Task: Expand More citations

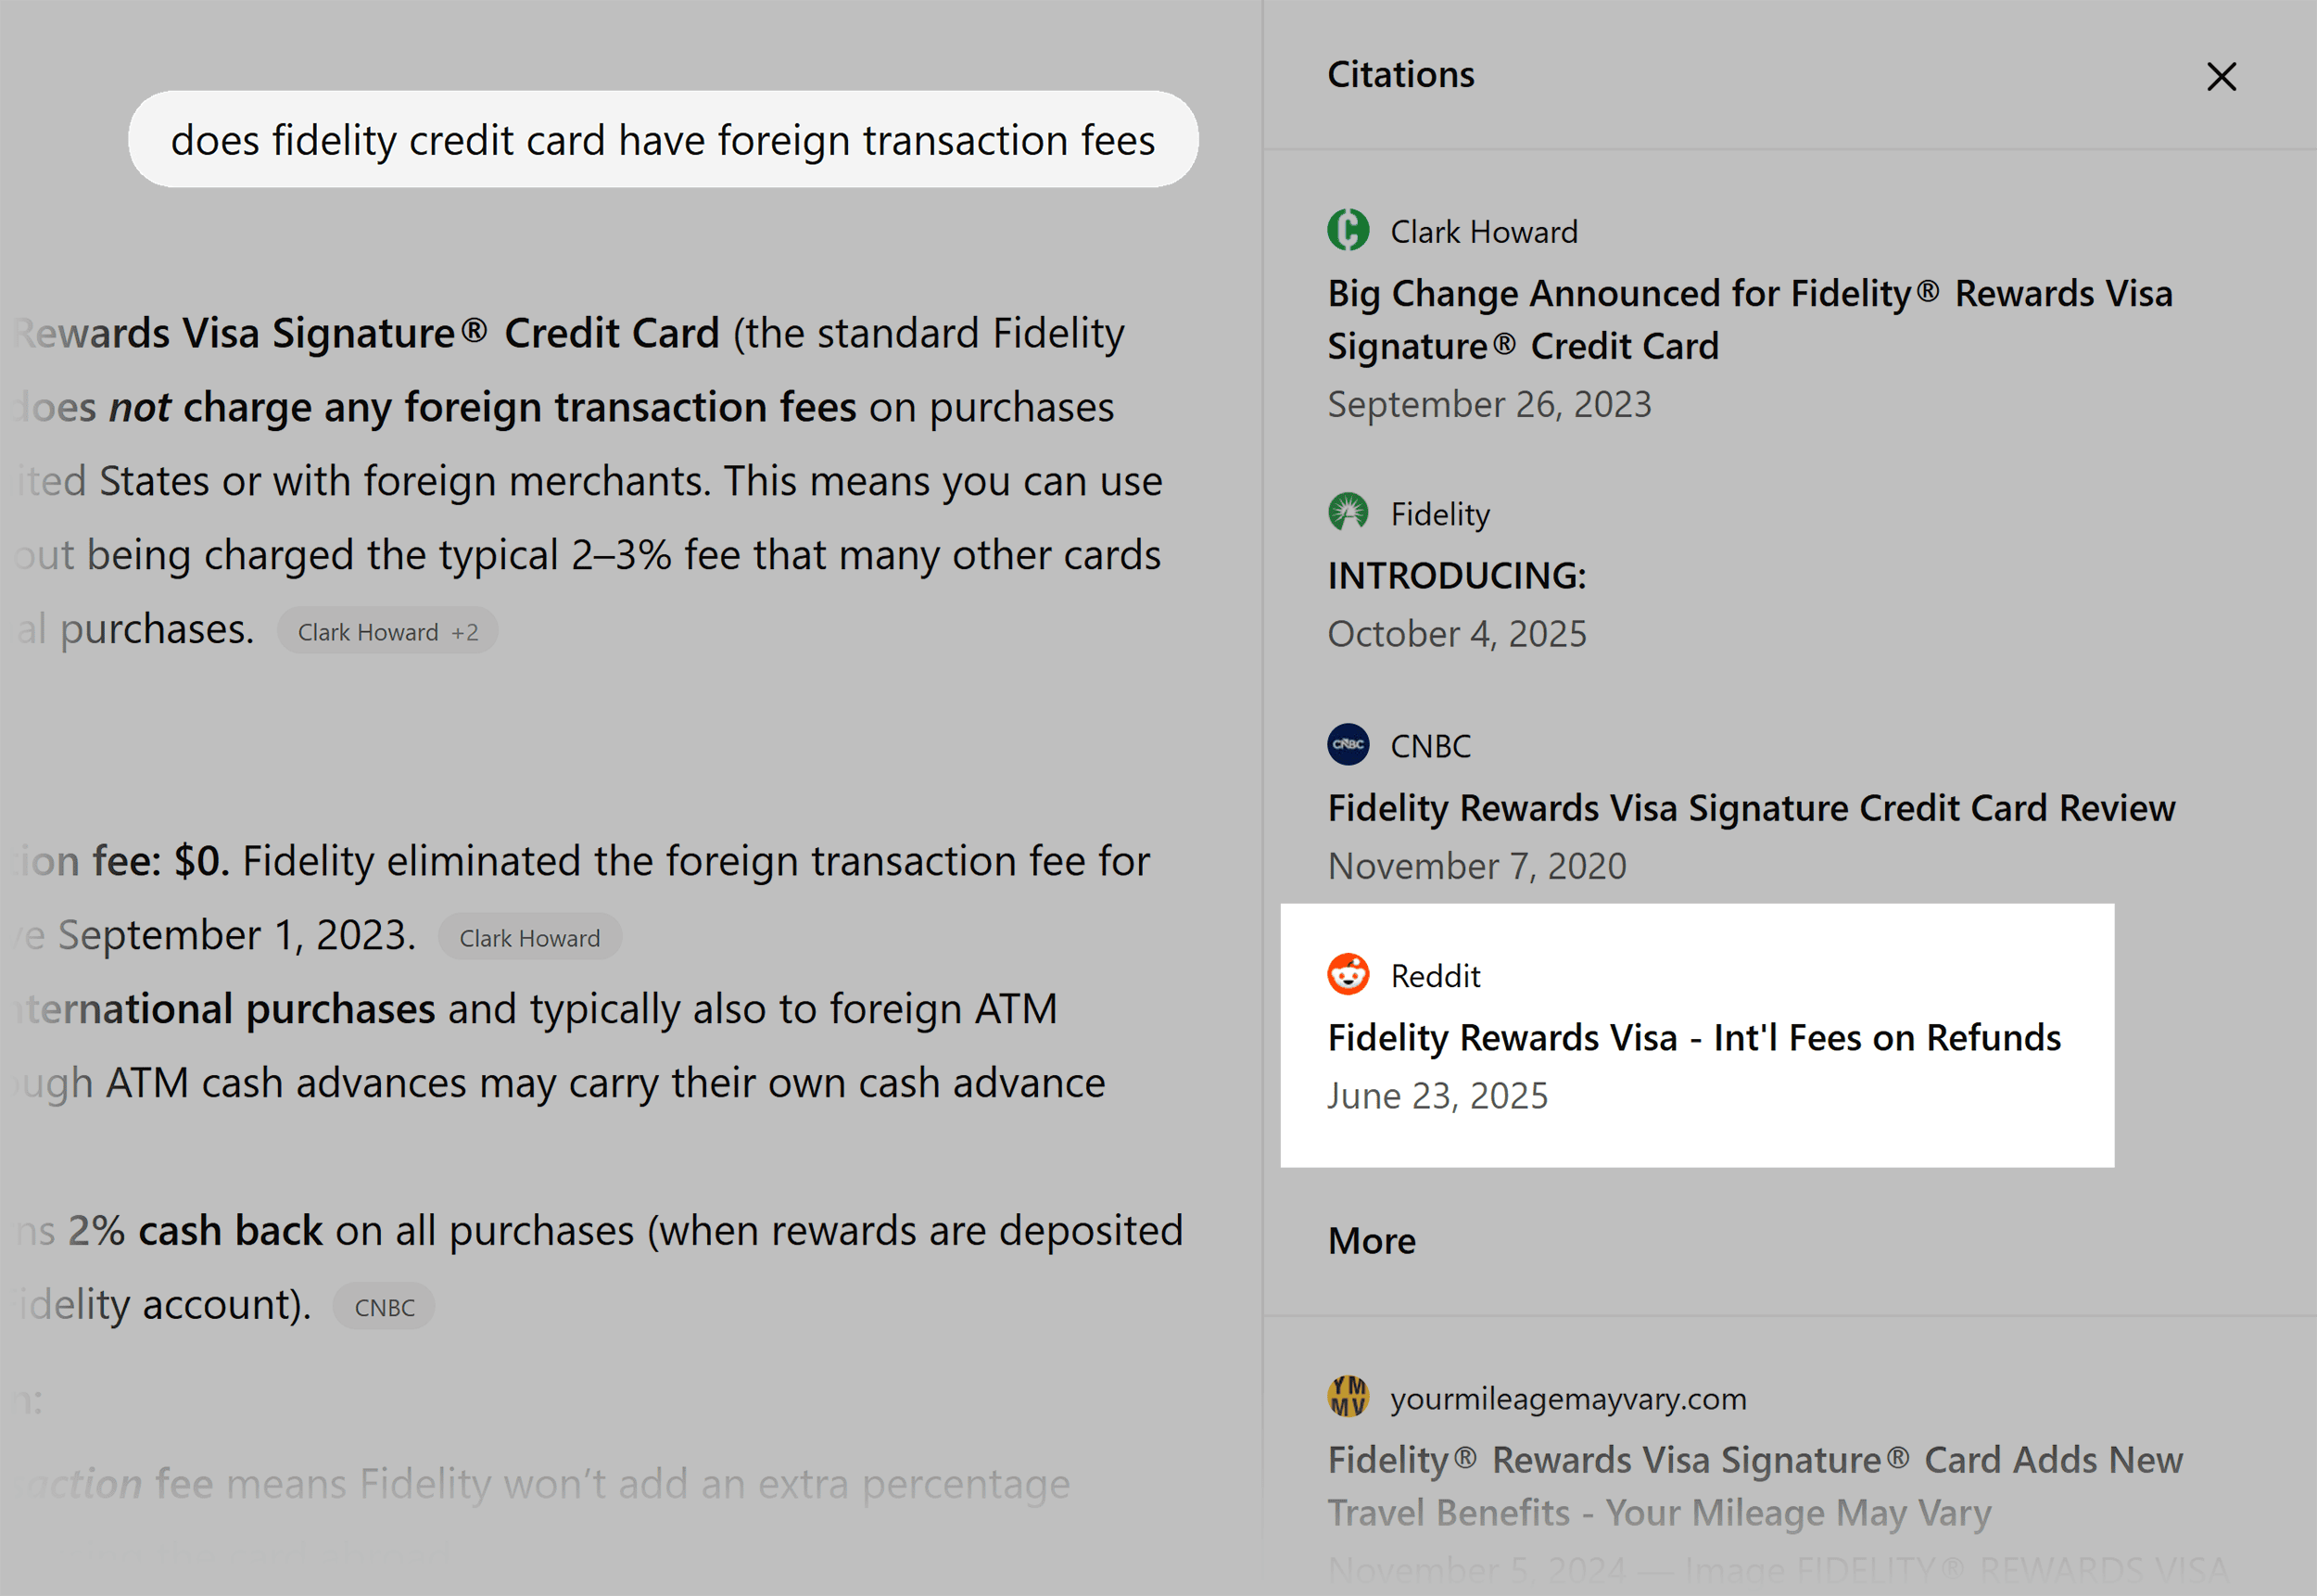Action: coord(1372,1240)
